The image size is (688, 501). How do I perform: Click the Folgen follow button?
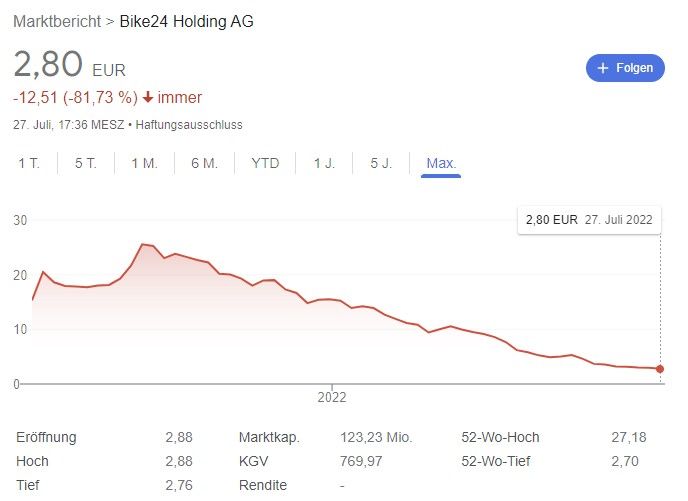pos(625,68)
